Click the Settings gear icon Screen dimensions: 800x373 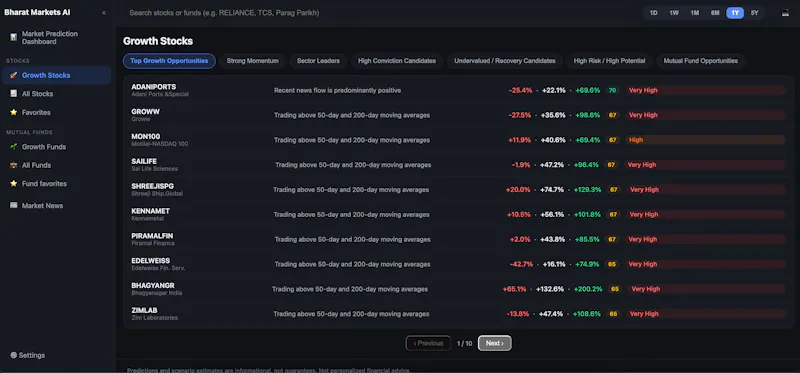[x=14, y=355]
